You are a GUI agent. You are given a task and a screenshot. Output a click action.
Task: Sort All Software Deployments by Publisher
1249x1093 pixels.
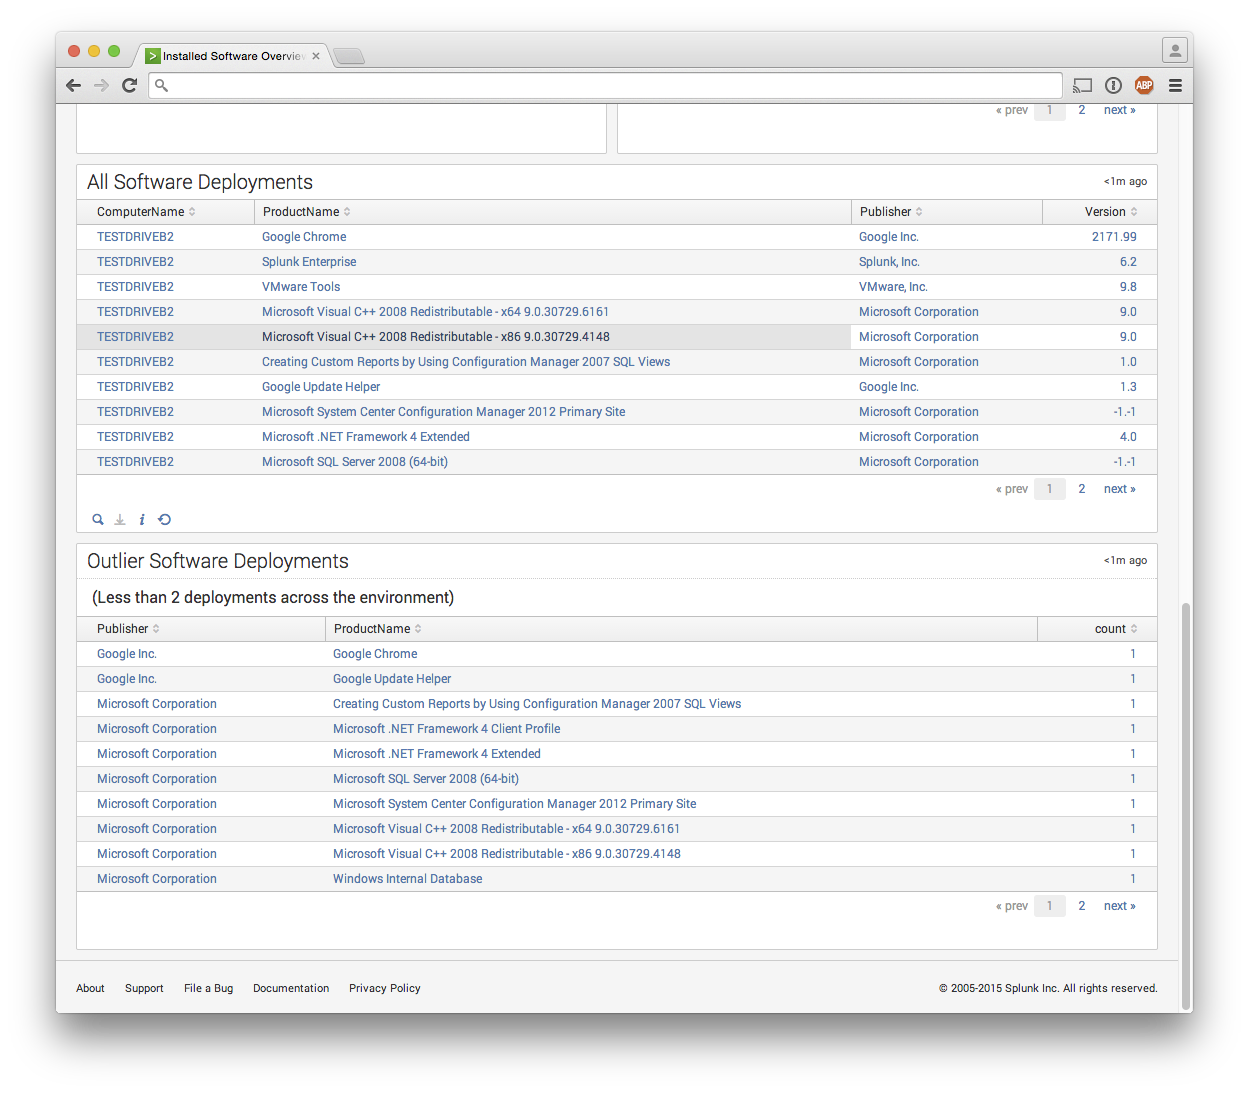pos(891,212)
